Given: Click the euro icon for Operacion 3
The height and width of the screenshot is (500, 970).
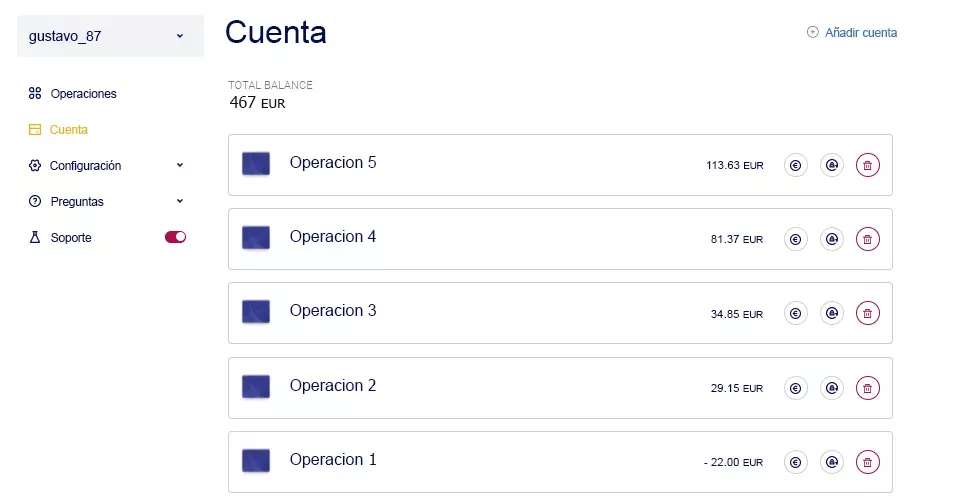Looking at the screenshot, I should 795,314.
